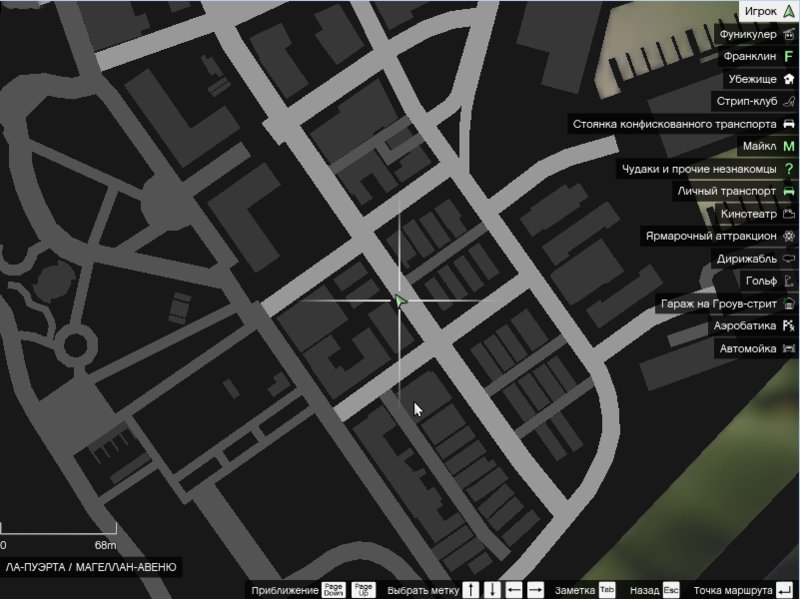Select previous marker with up arrow key

[471, 590]
